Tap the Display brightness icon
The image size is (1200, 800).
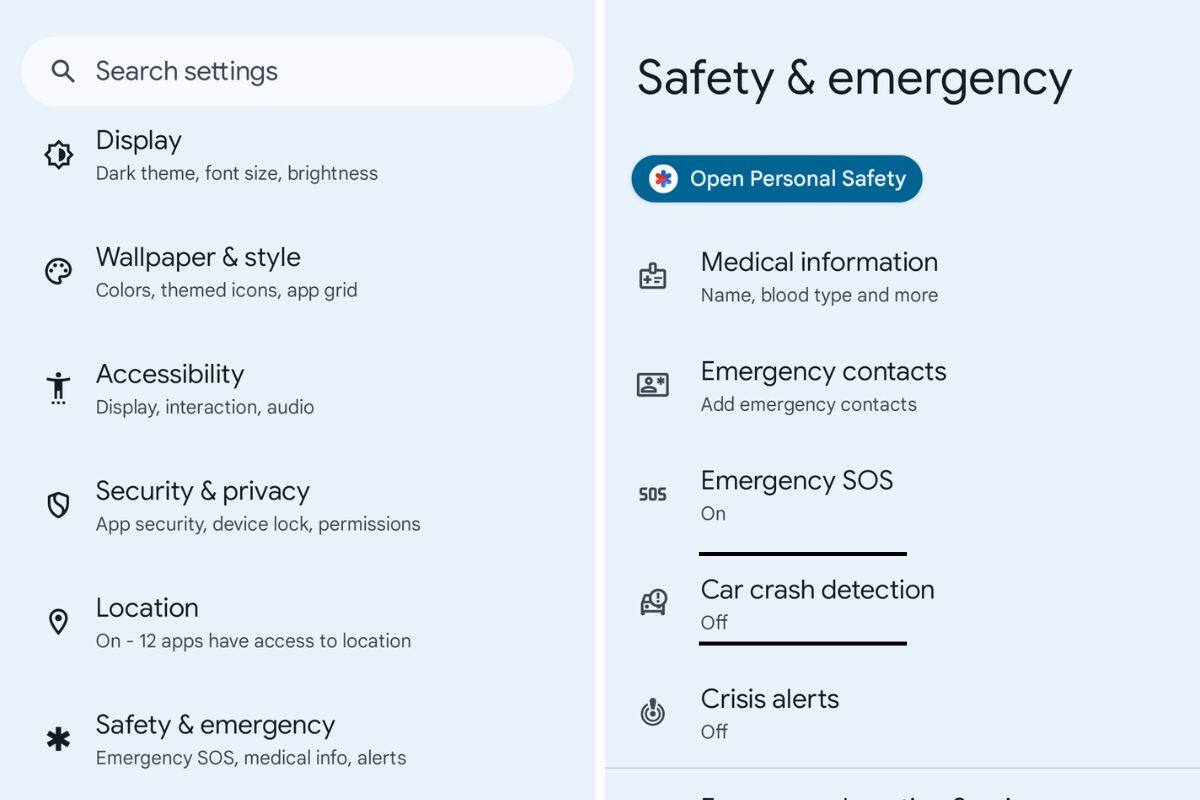click(59, 155)
